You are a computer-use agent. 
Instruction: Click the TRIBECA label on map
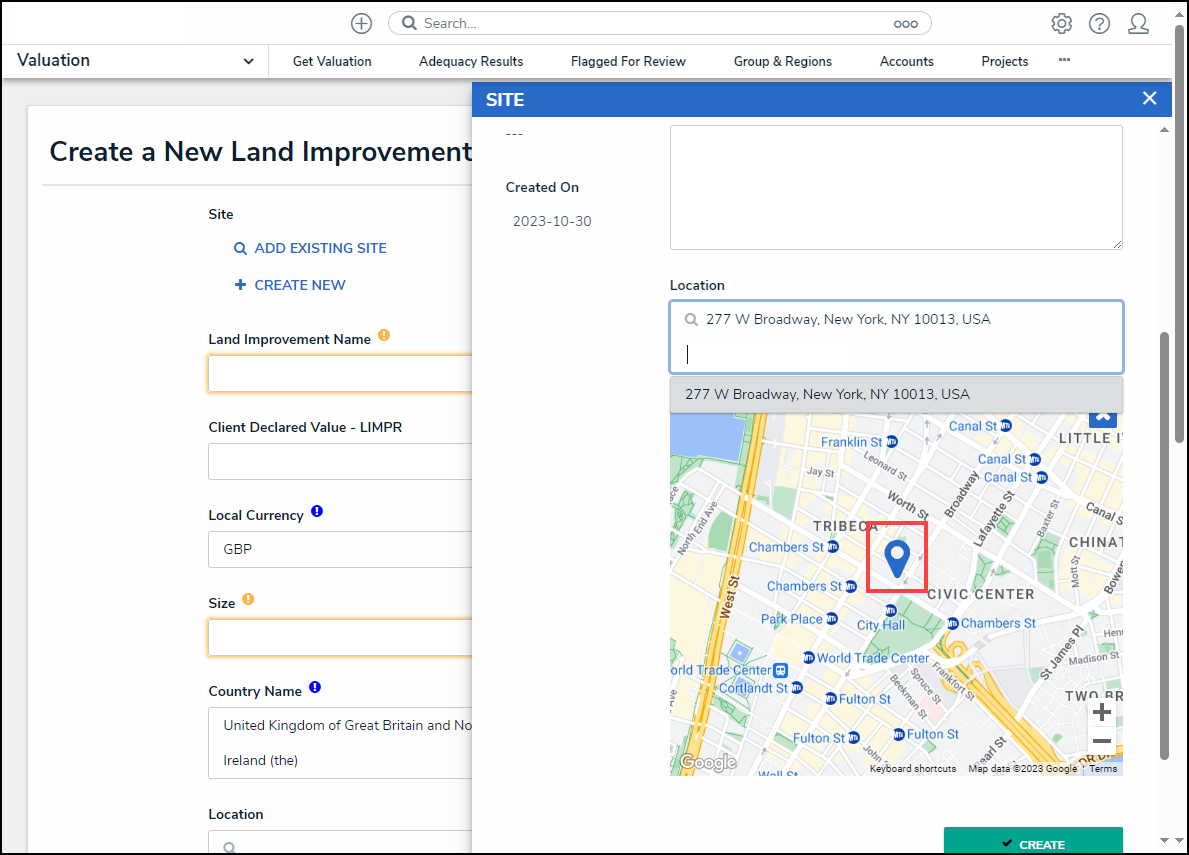(x=845, y=526)
